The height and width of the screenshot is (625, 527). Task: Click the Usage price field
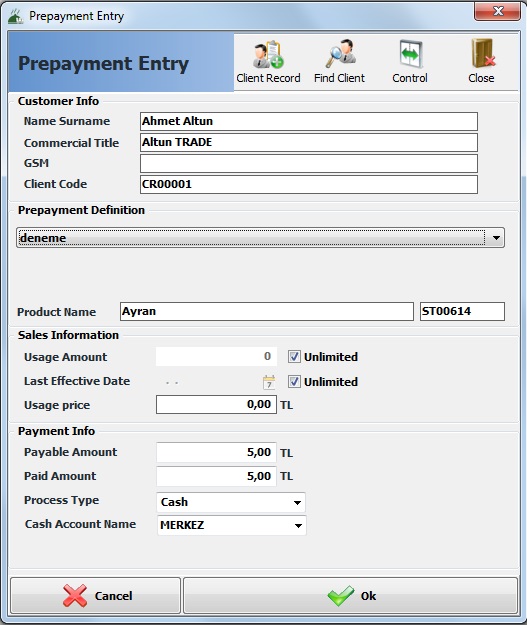[x=216, y=405]
